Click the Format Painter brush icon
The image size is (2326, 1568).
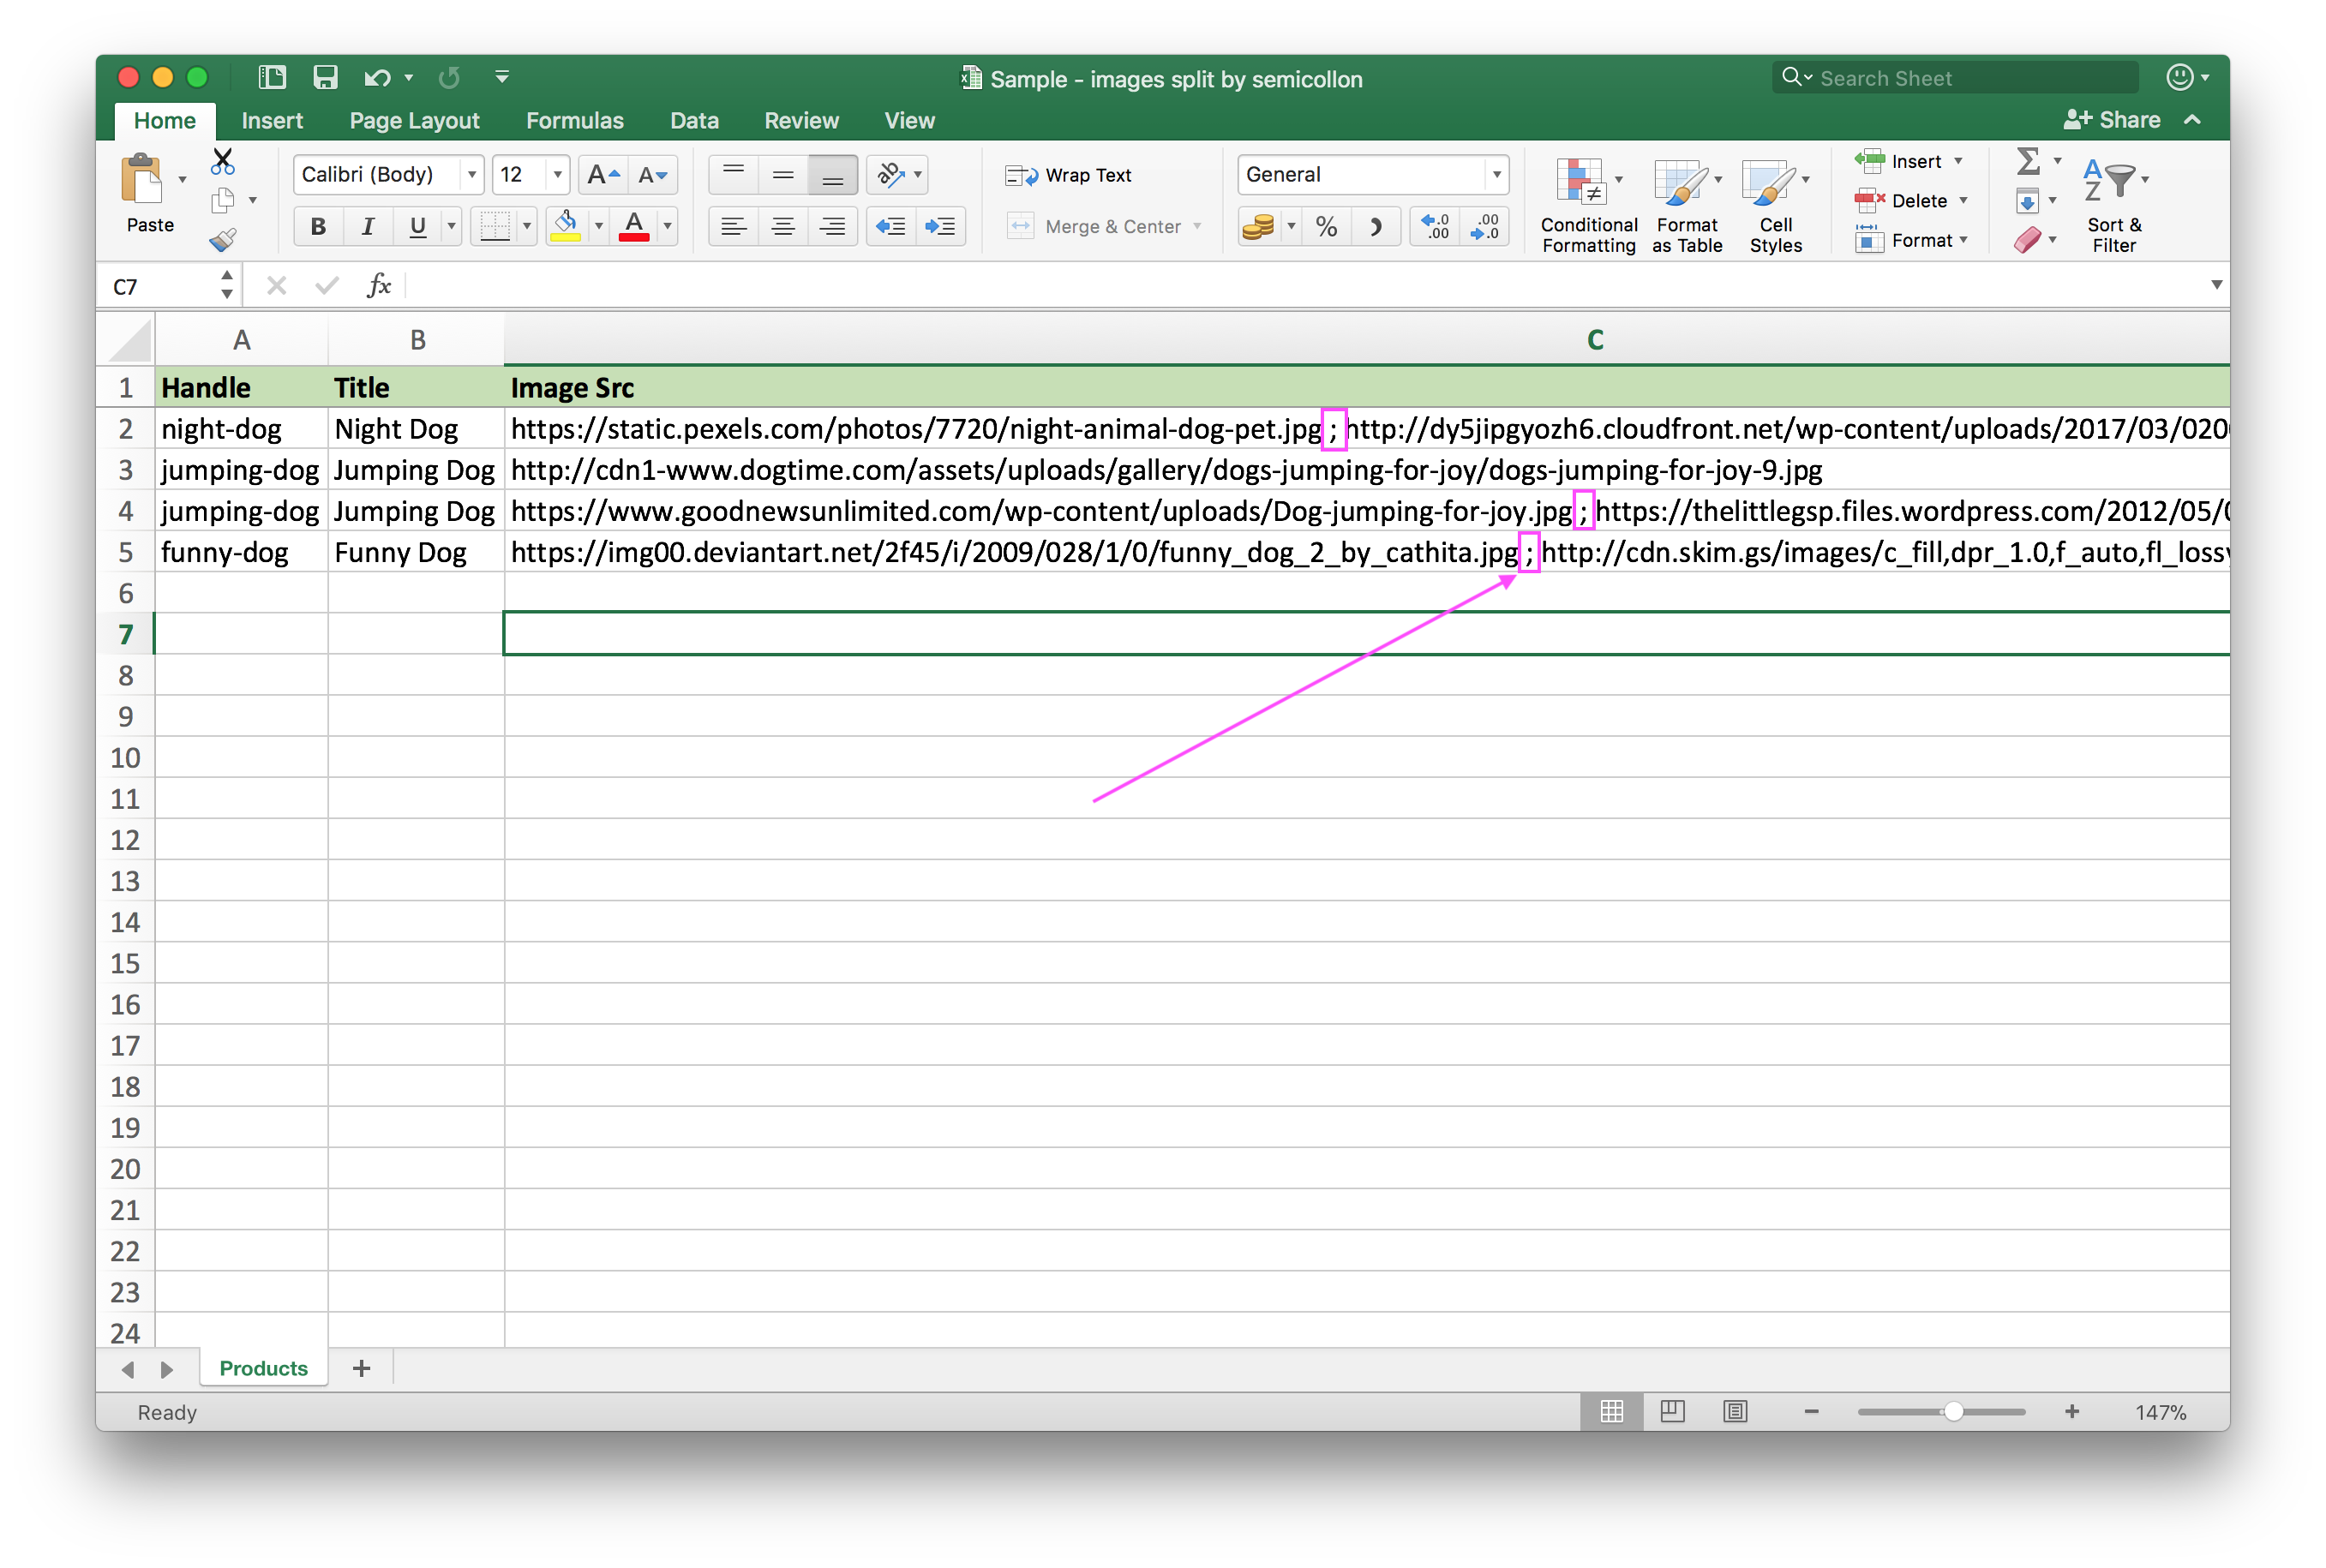pyautogui.click(x=222, y=240)
